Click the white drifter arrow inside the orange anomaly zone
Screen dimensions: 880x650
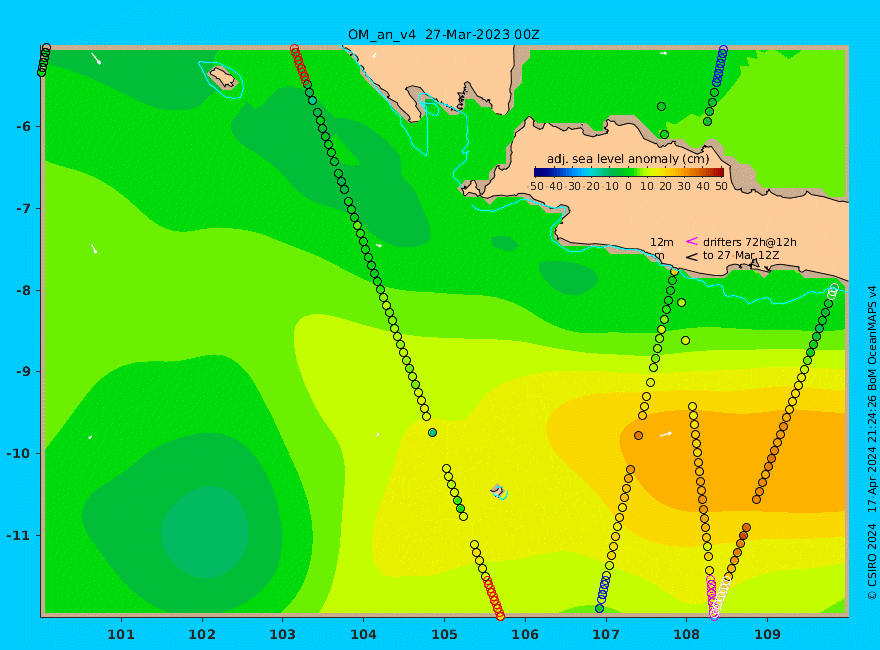666,434
